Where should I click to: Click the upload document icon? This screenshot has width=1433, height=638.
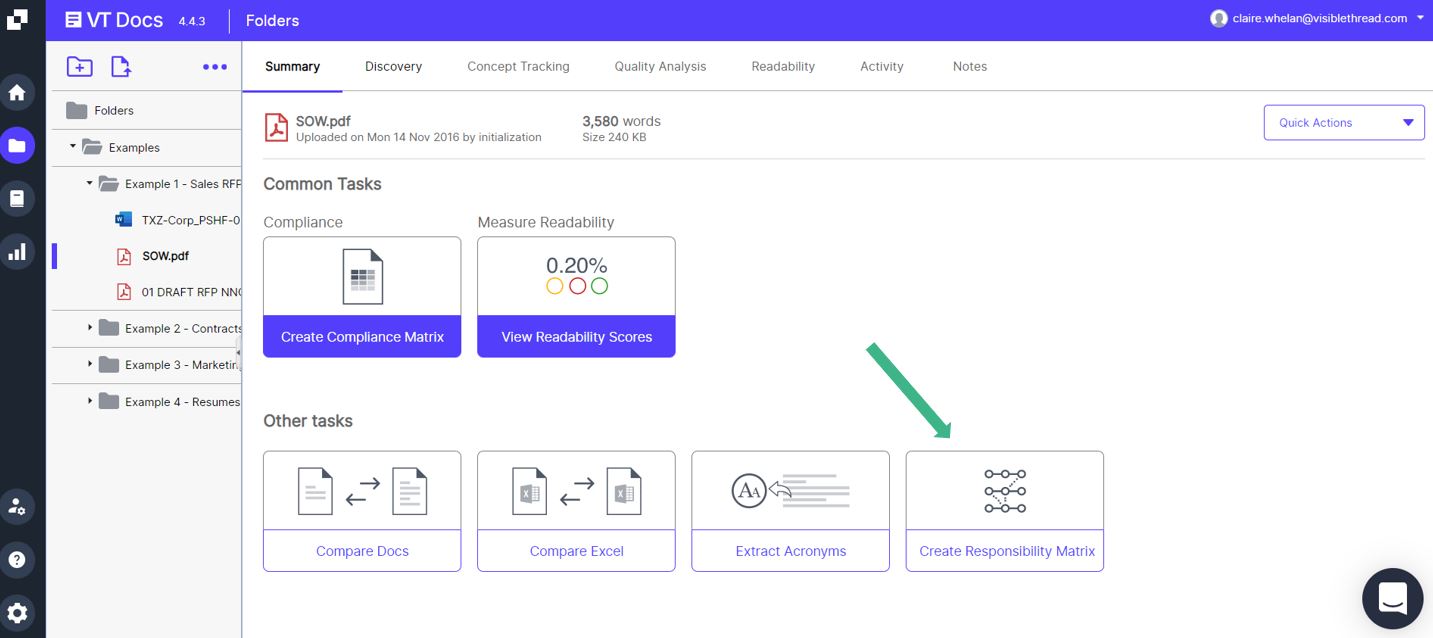(x=120, y=67)
